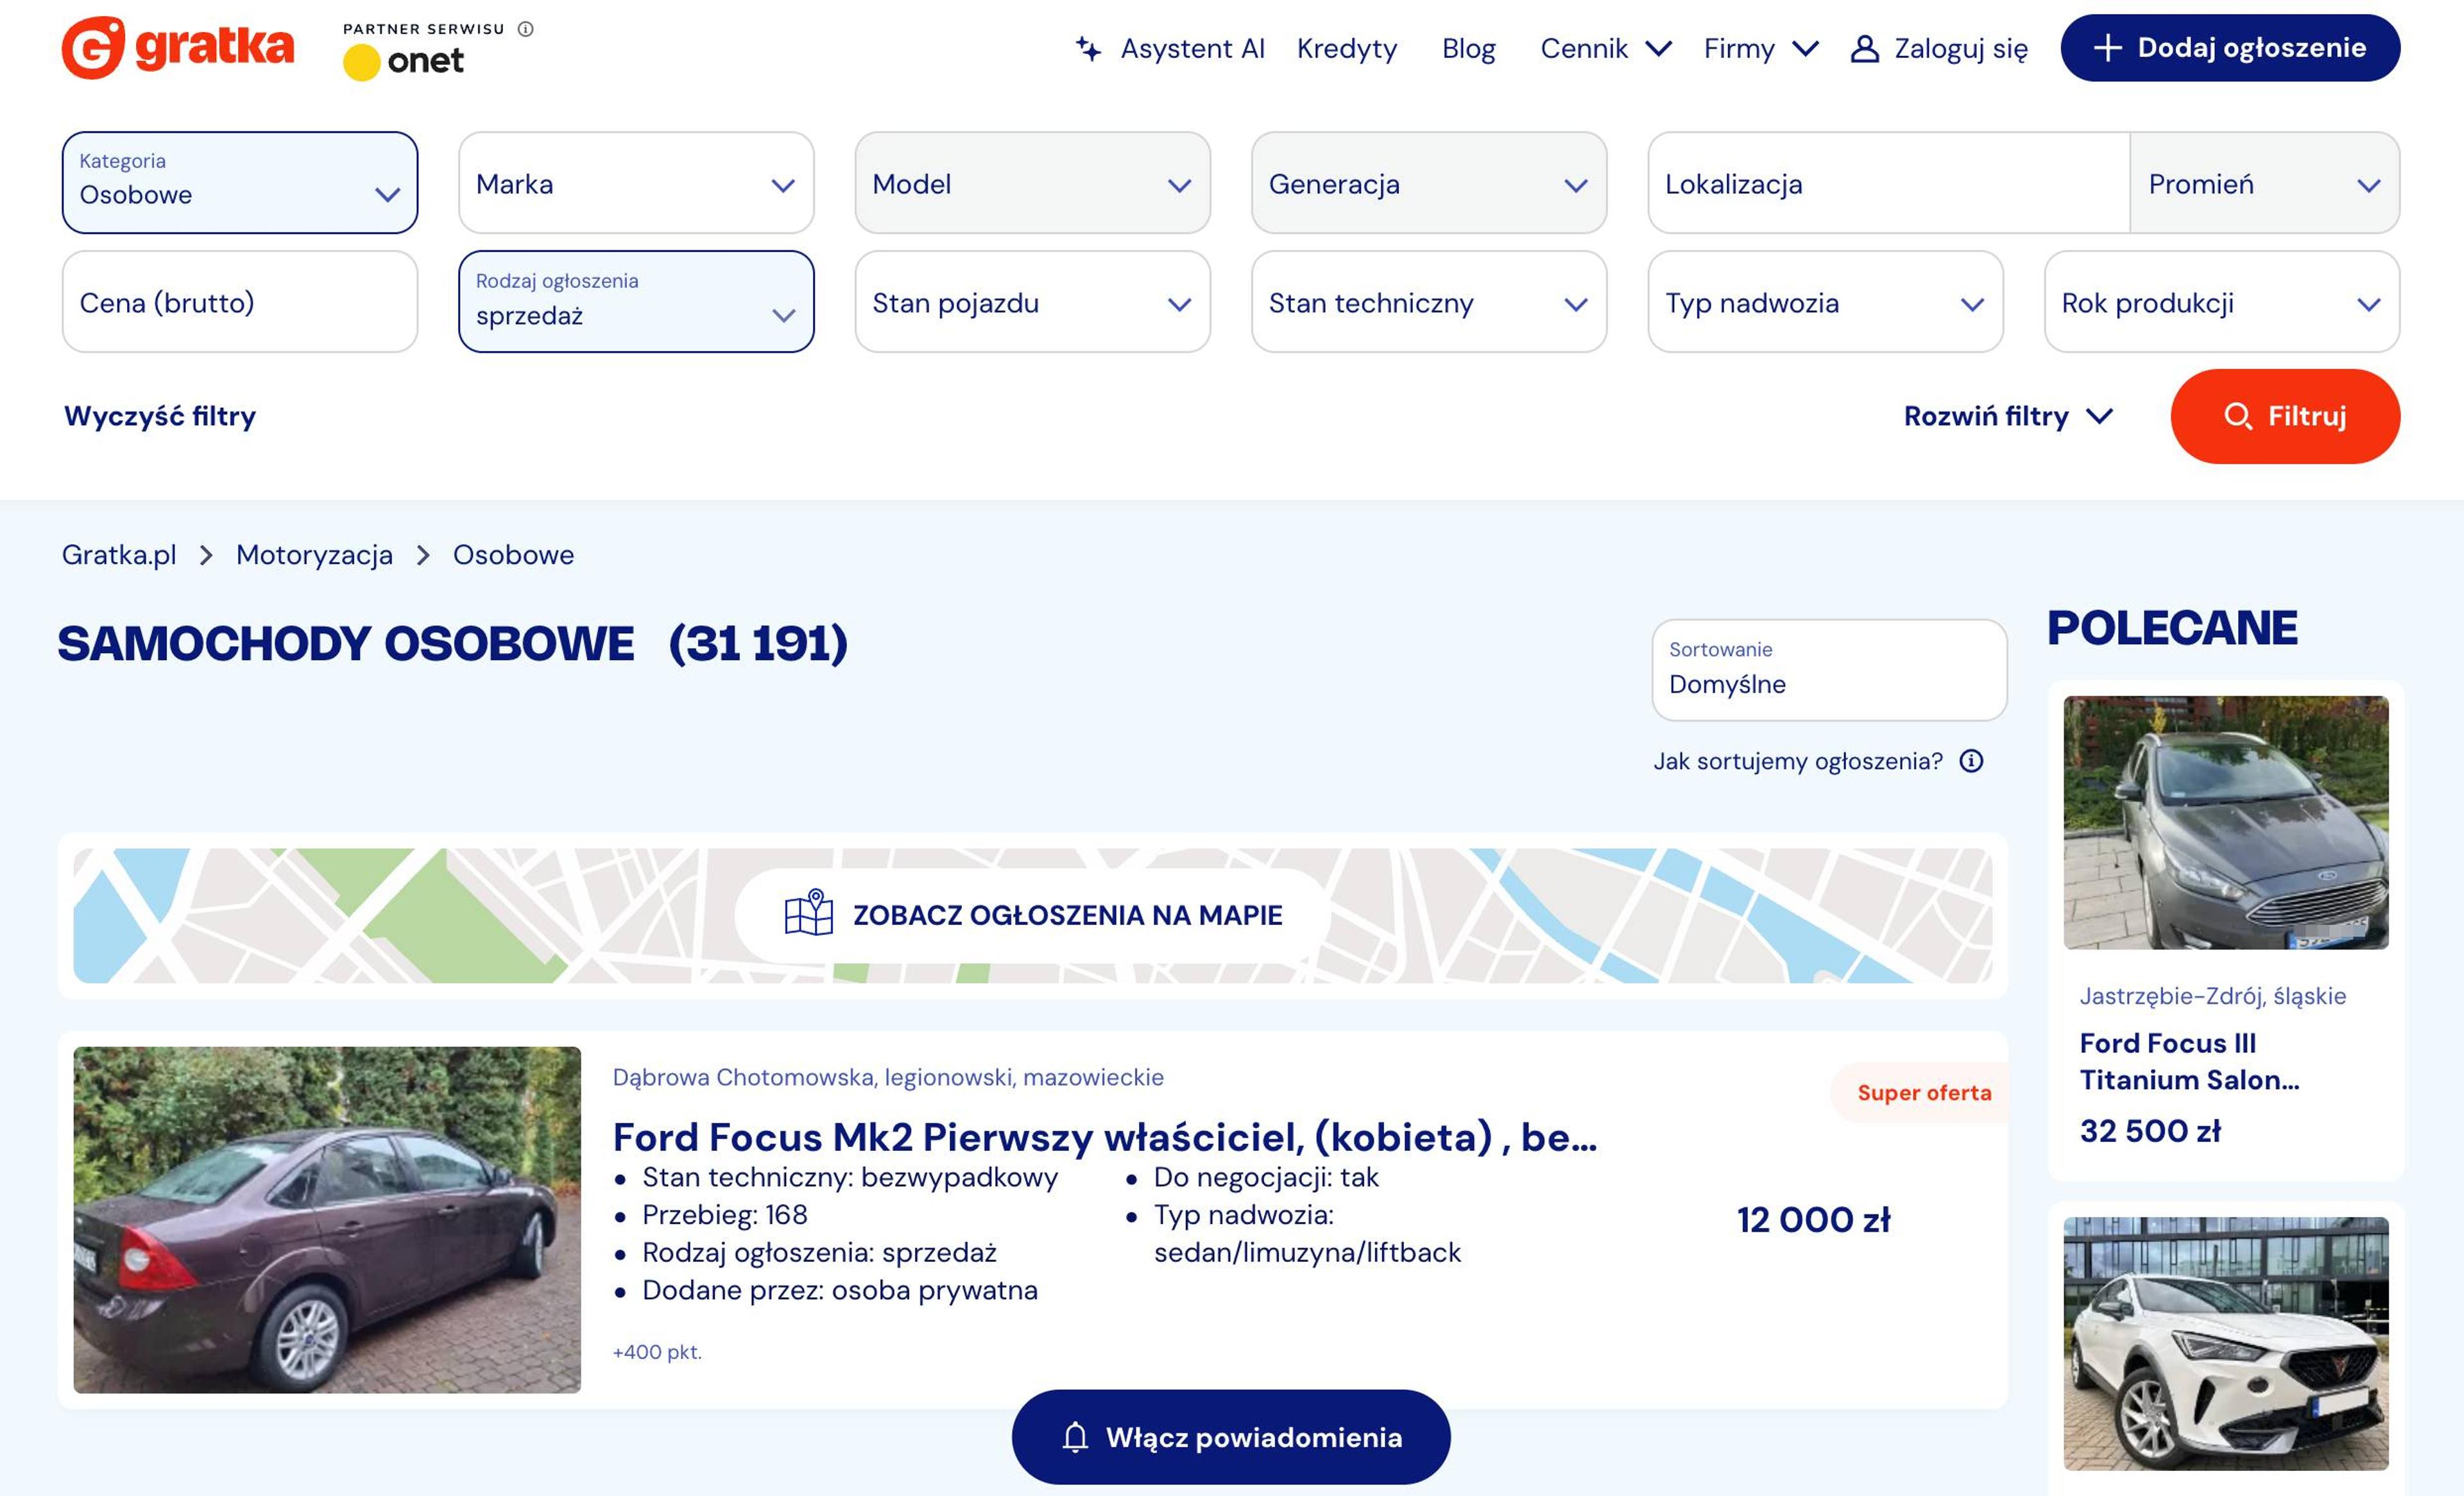Go to Motoryzacja breadcrumb
This screenshot has height=1496, width=2464.
(314, 555)
